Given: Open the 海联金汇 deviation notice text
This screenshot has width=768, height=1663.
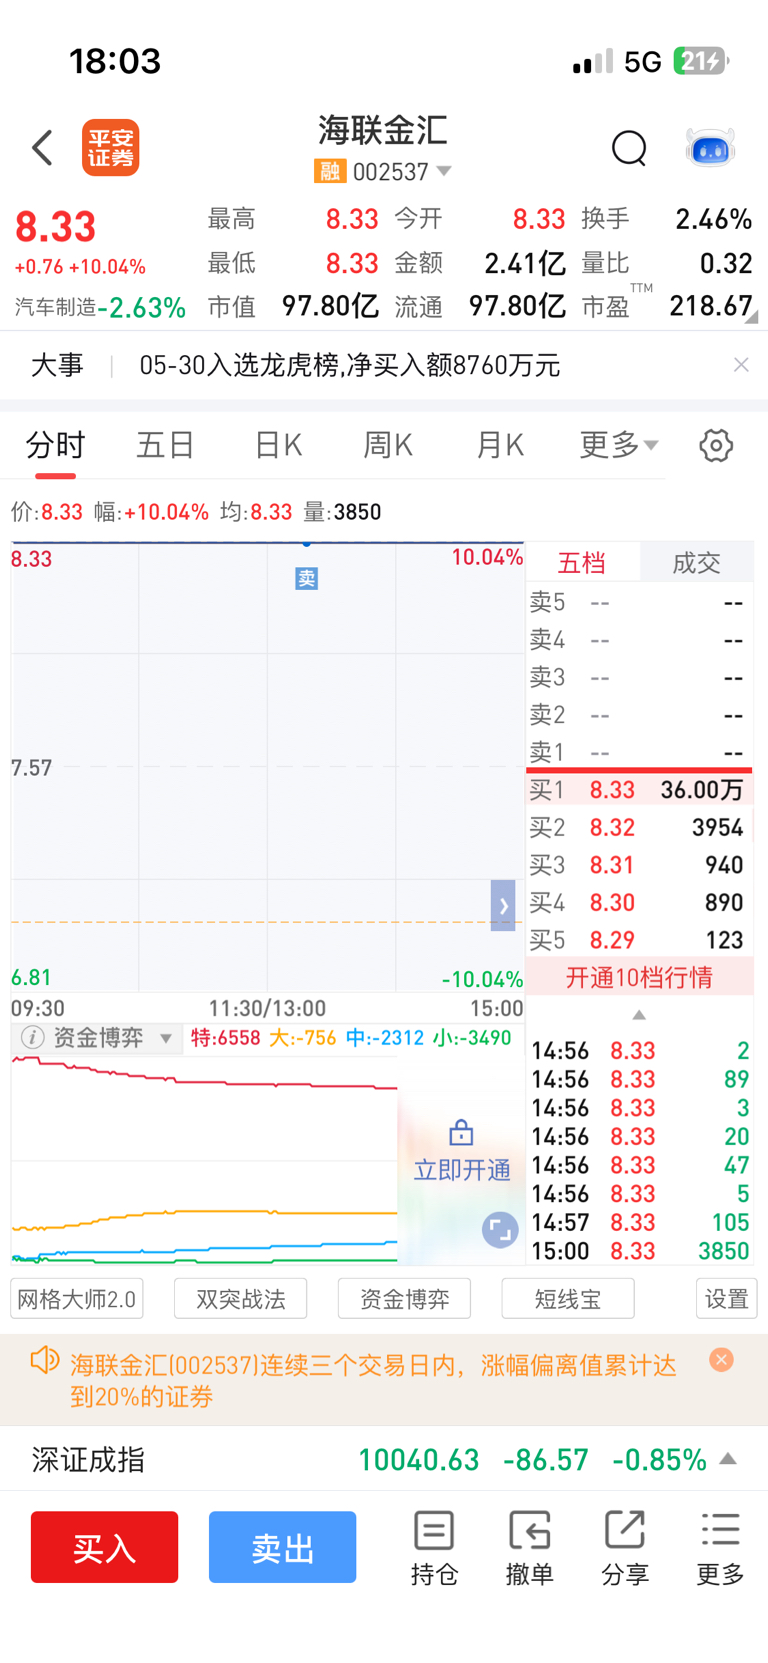Looking at the screenshot, I should click(x=373, y=1380).
